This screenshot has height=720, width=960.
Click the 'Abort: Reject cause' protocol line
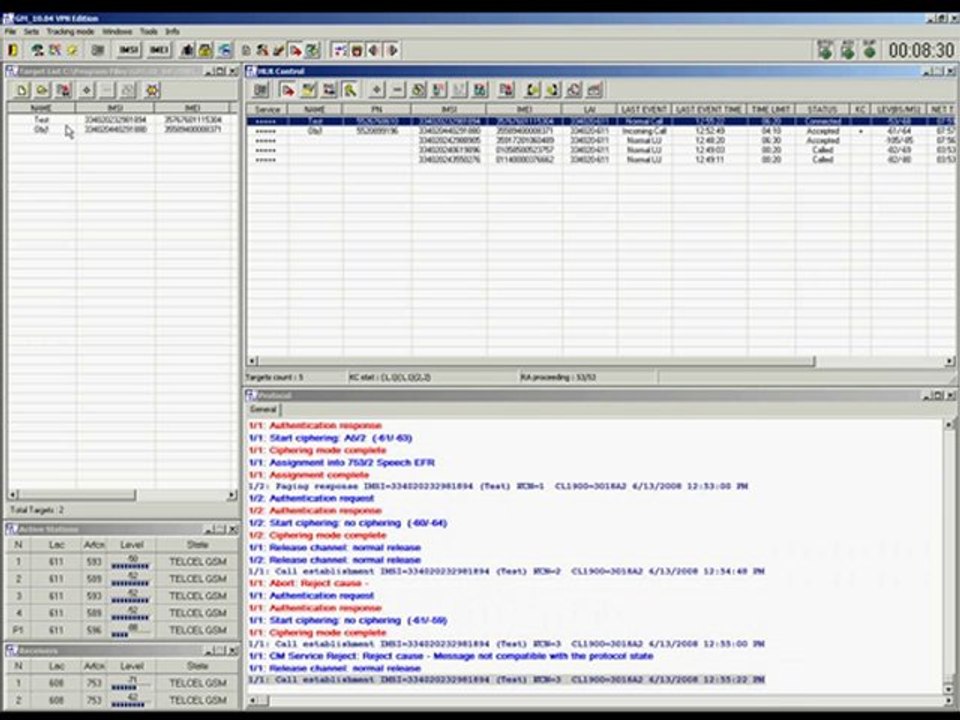(x=309, y=583)
